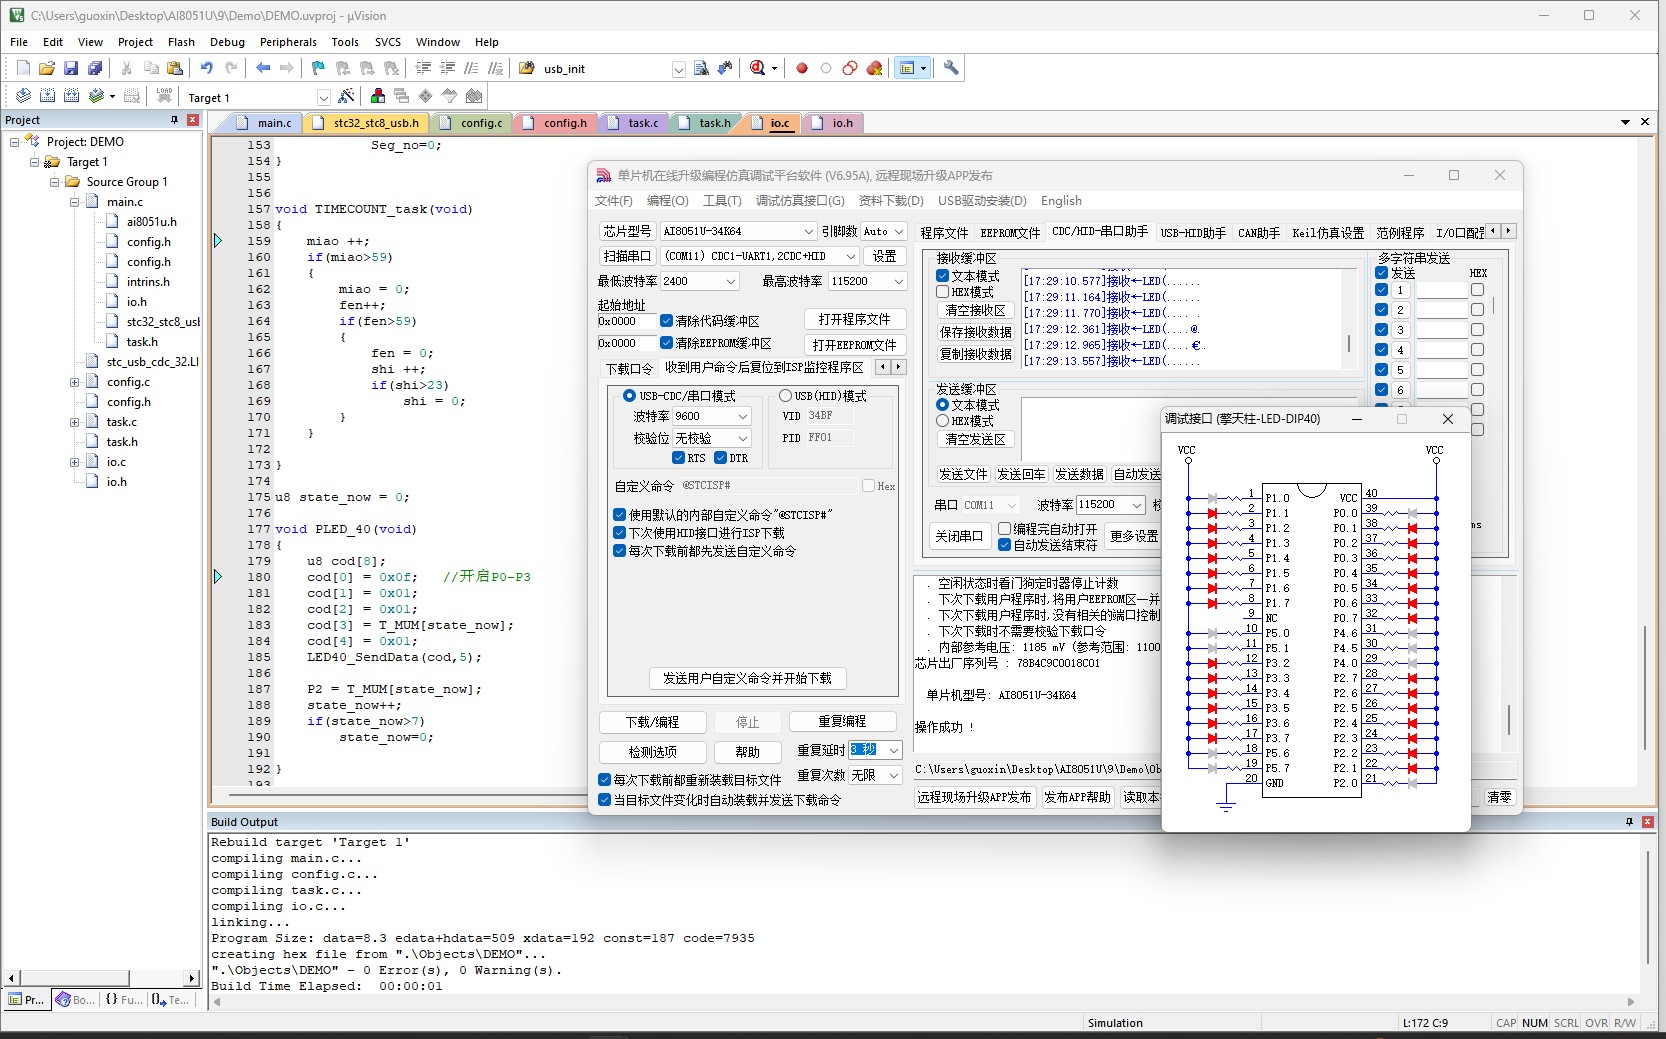This screenshot has height=1039, width=1666.
Task: Open the 校验位 无校验 dropdown
Action: point(711,438)
